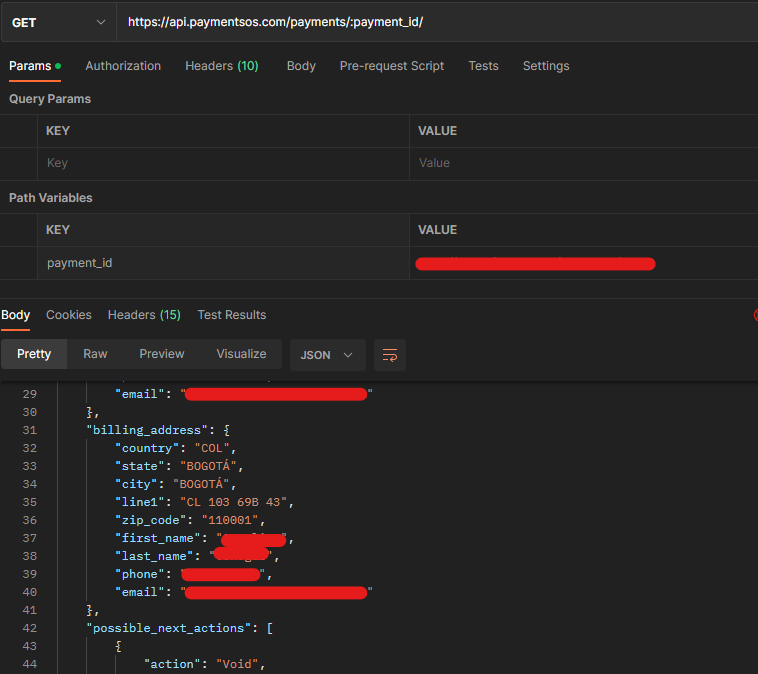Open the Test Results tab
Viewport: 758px width, 674px height.
[x=232, y=315]
